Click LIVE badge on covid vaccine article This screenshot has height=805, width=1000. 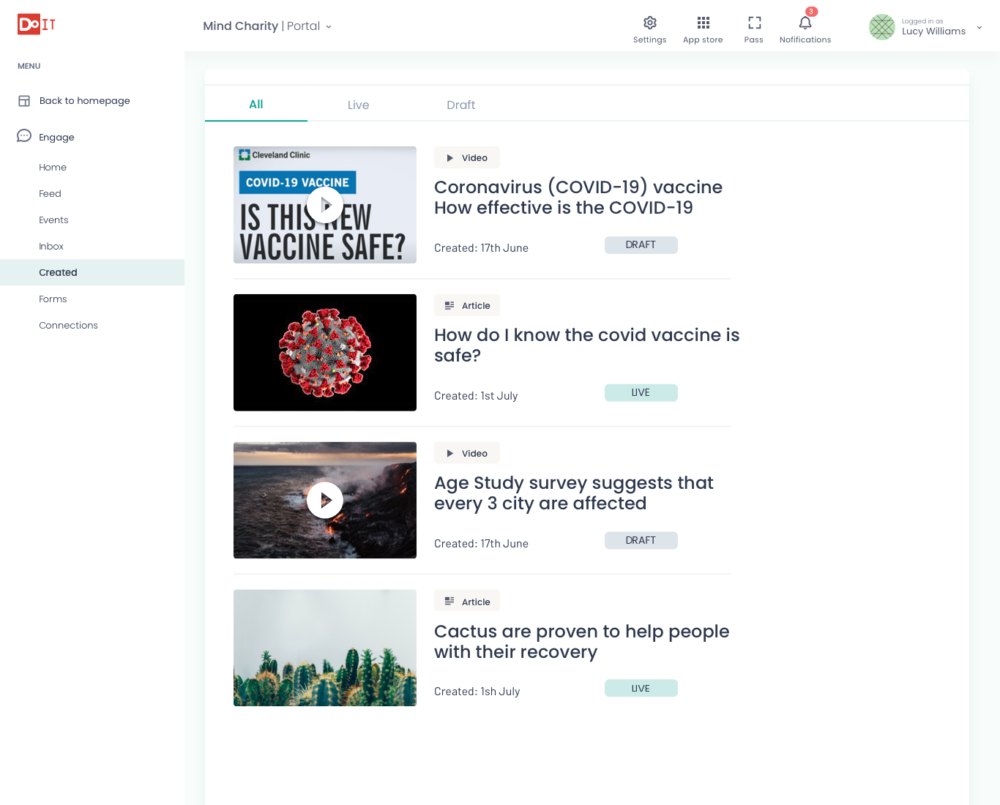point(640,393)
